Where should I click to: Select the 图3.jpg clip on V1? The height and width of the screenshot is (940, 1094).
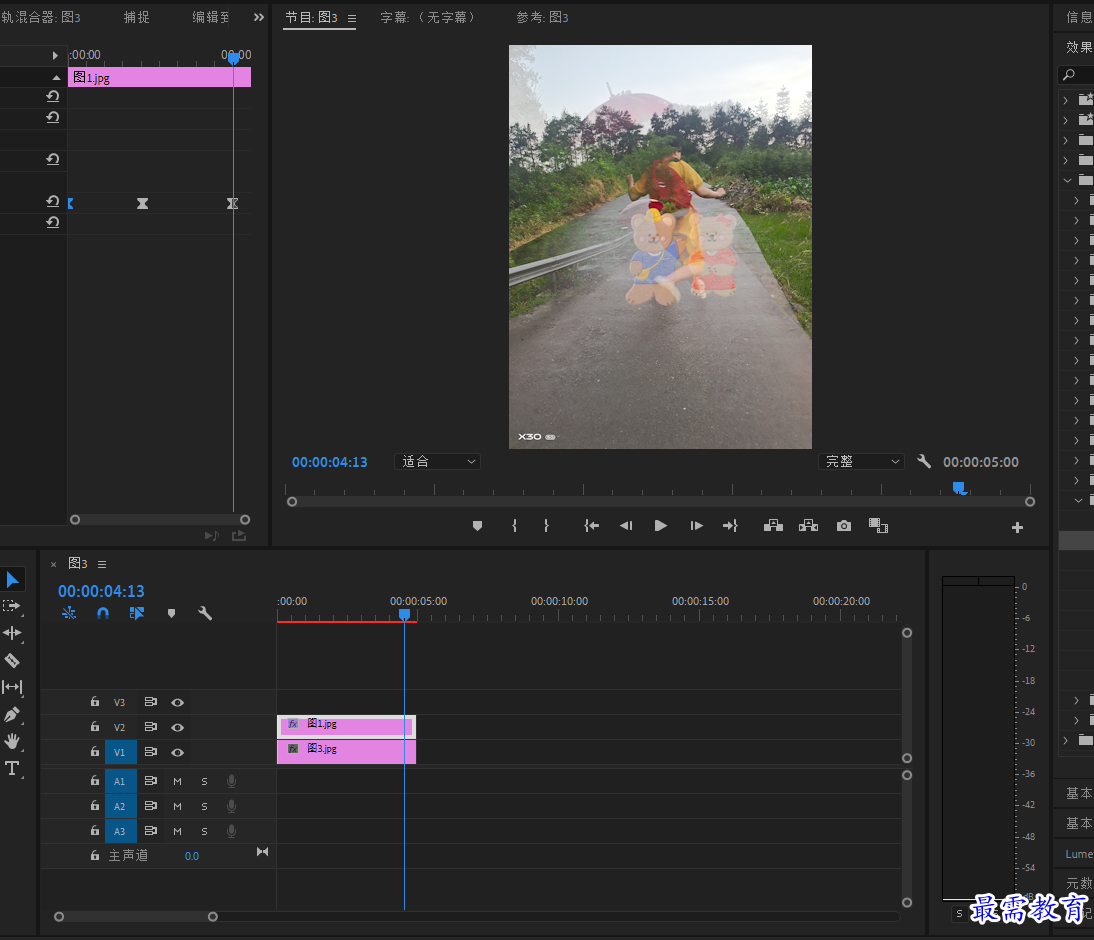(346, 752)
